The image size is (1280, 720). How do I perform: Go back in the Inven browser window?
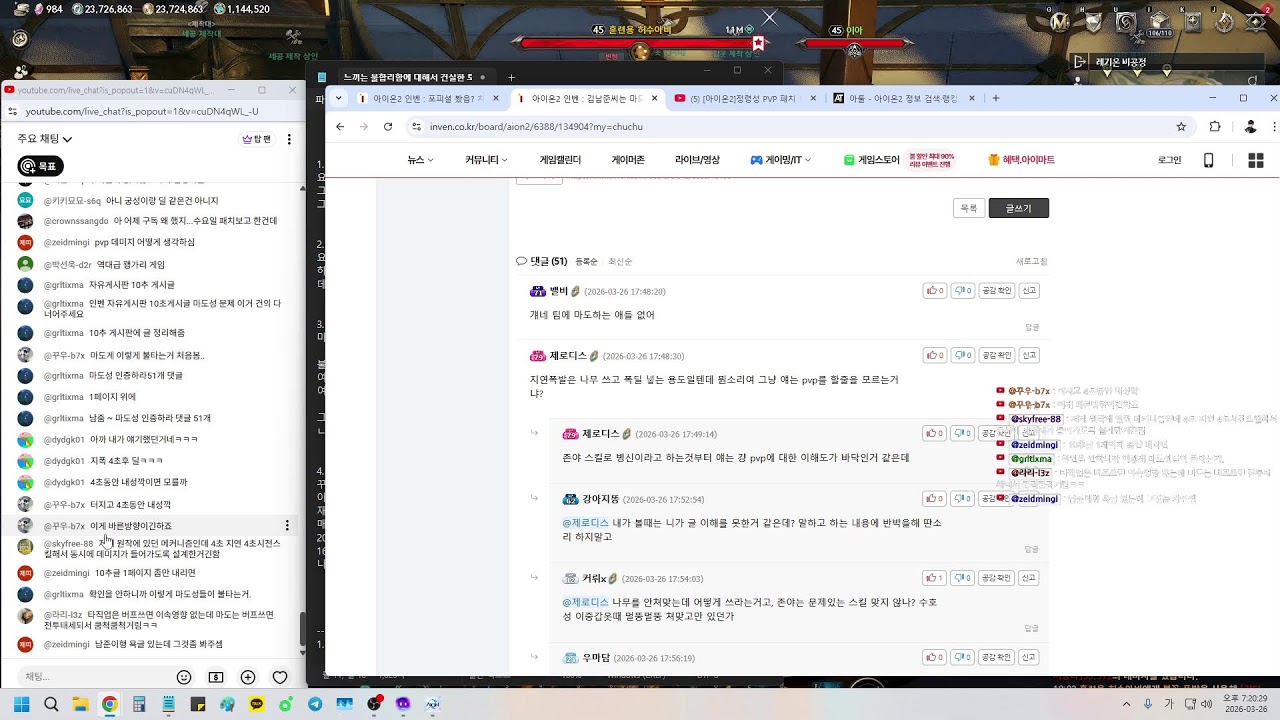point(340,127)
